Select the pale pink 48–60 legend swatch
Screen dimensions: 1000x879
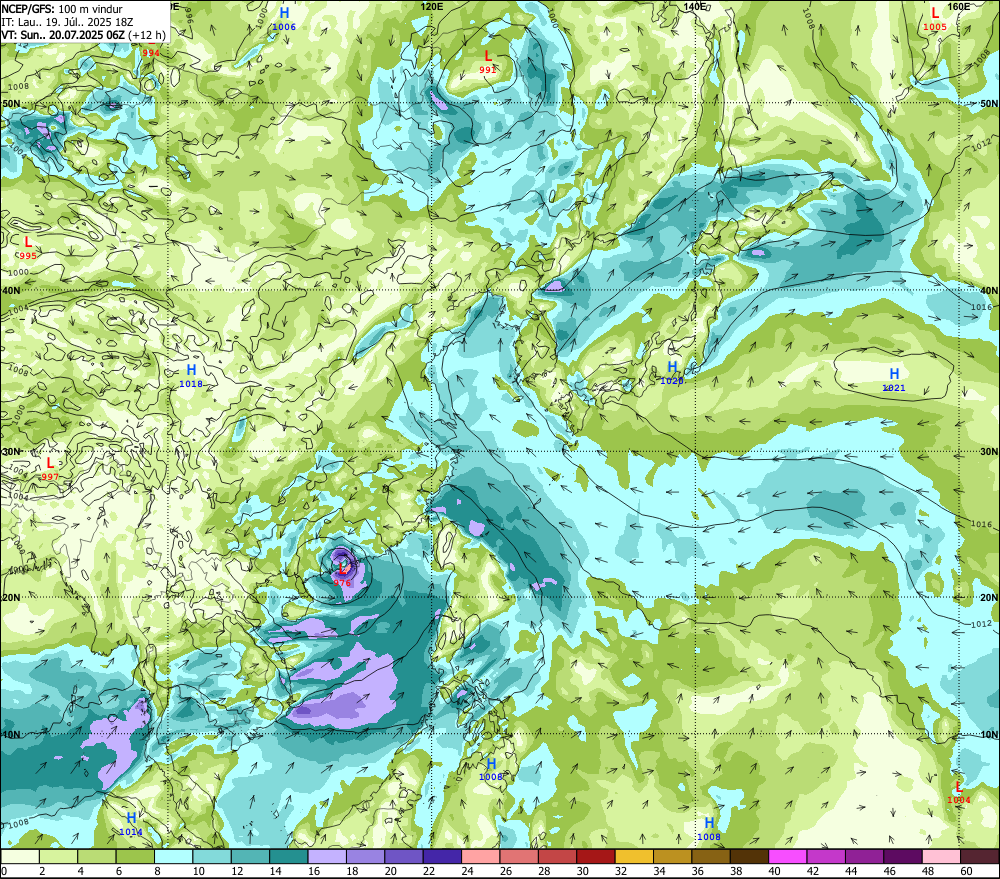coord(941,856)
